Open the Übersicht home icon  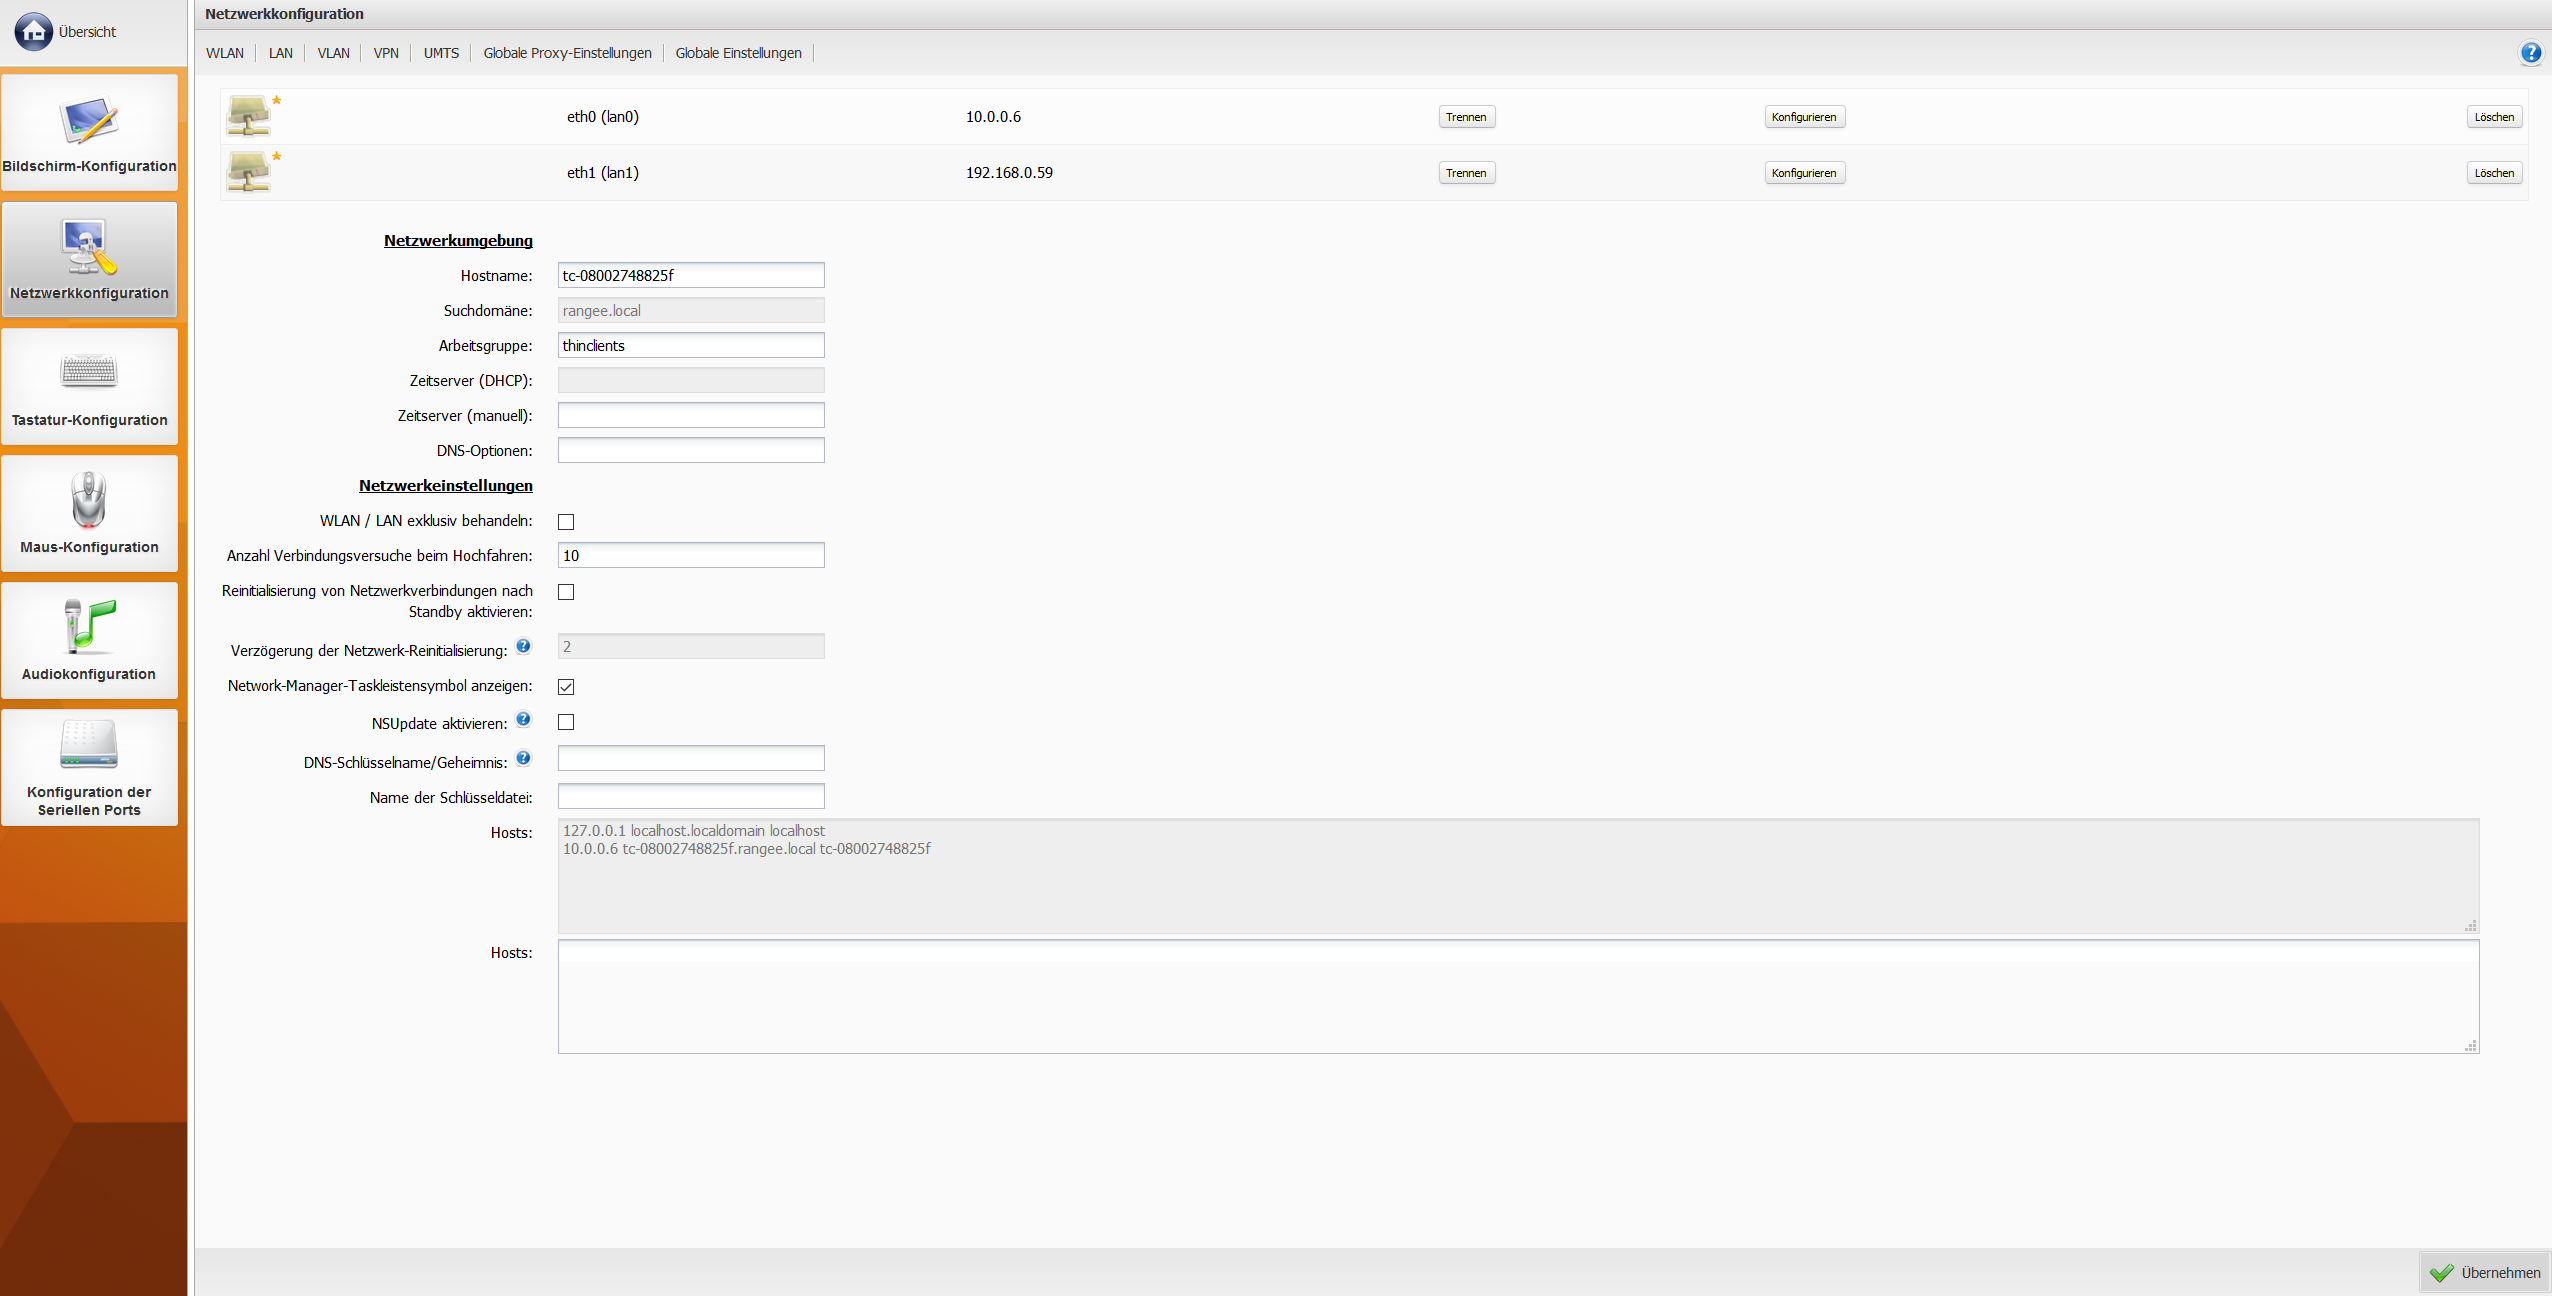(33, 32)
